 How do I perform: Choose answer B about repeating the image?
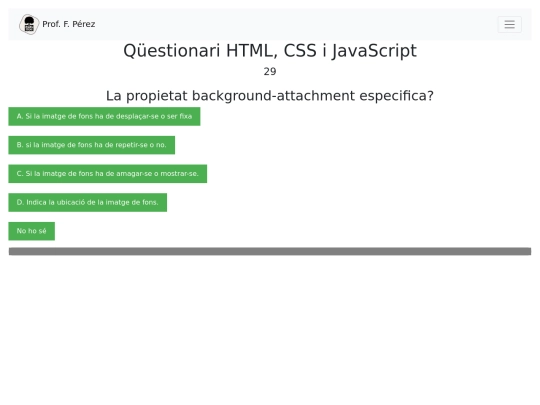coord(92,145)
